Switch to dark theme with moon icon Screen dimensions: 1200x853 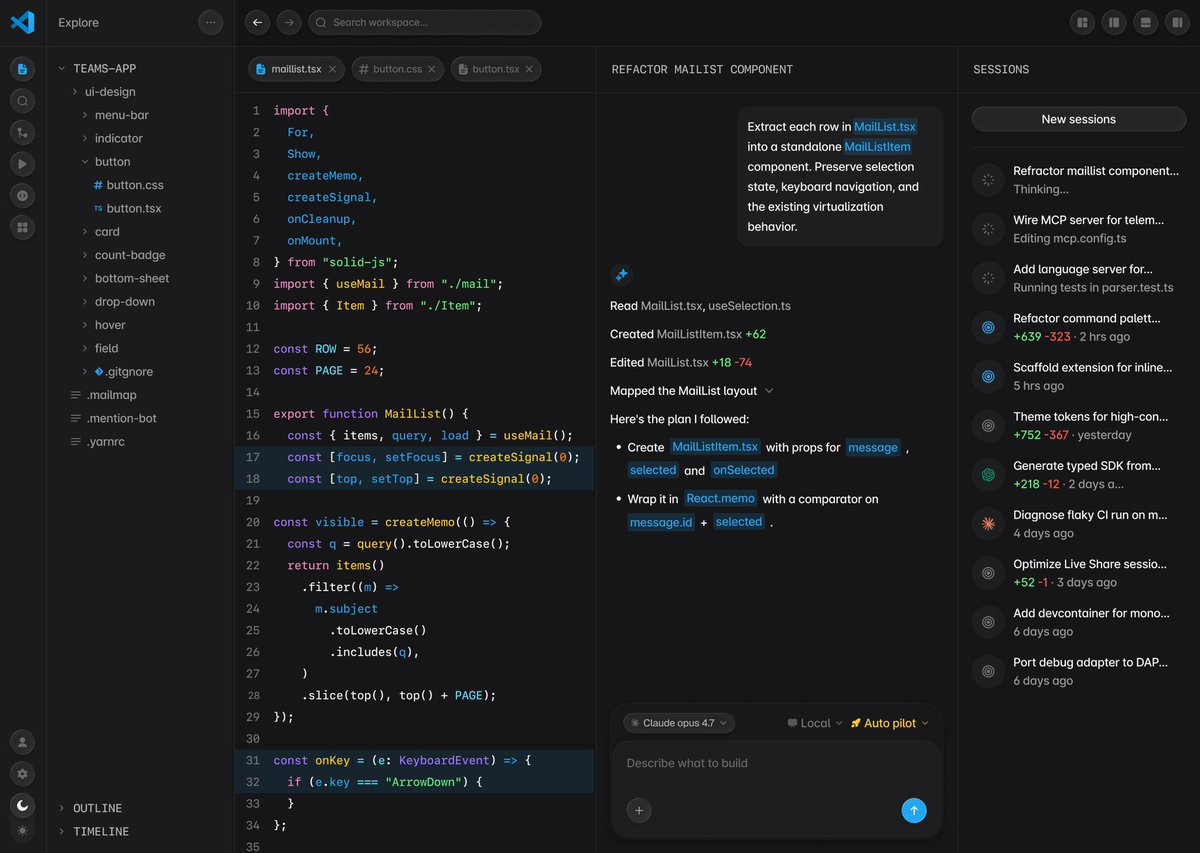tap(22, 805)
